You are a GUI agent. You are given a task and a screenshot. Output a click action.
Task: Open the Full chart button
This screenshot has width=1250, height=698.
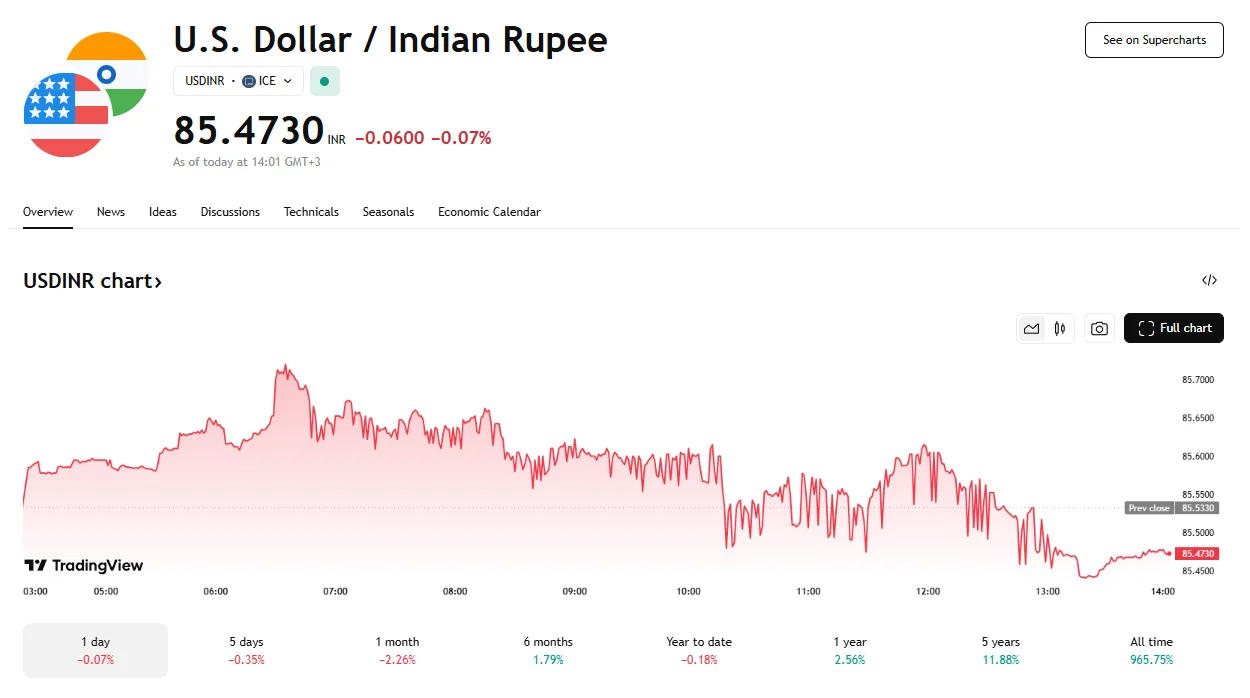tap(1174, 328)
